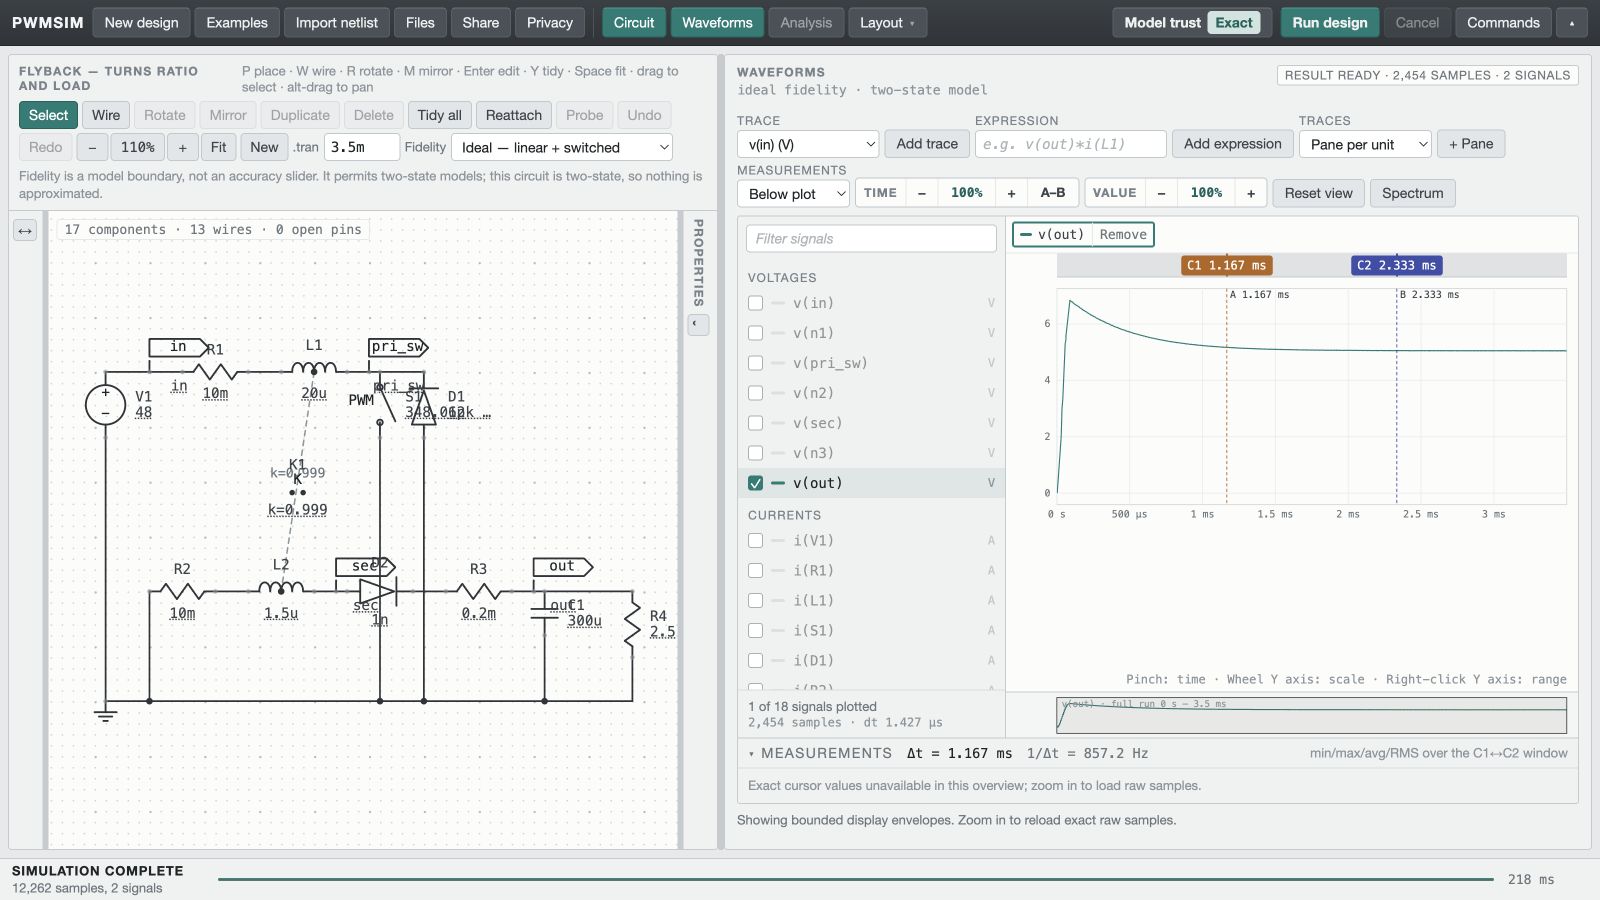Collapse the Properties panel chevron

click(x=698, y=324)
